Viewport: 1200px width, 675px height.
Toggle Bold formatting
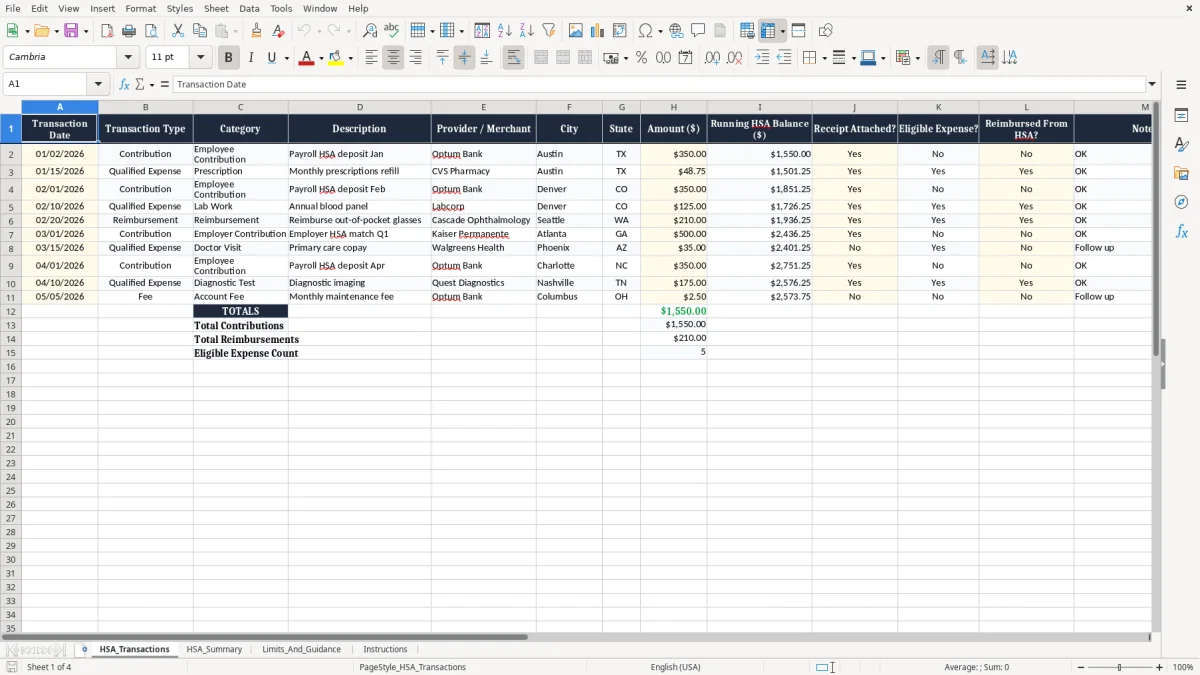click(229, 58)
